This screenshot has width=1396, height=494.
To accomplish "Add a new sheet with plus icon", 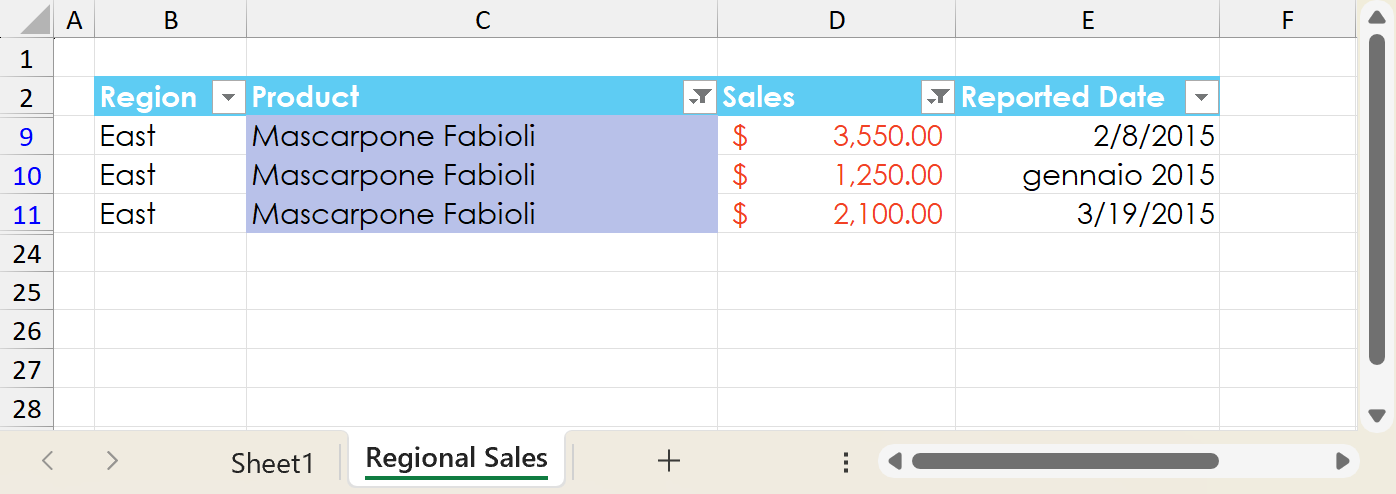I will (668, 460).
